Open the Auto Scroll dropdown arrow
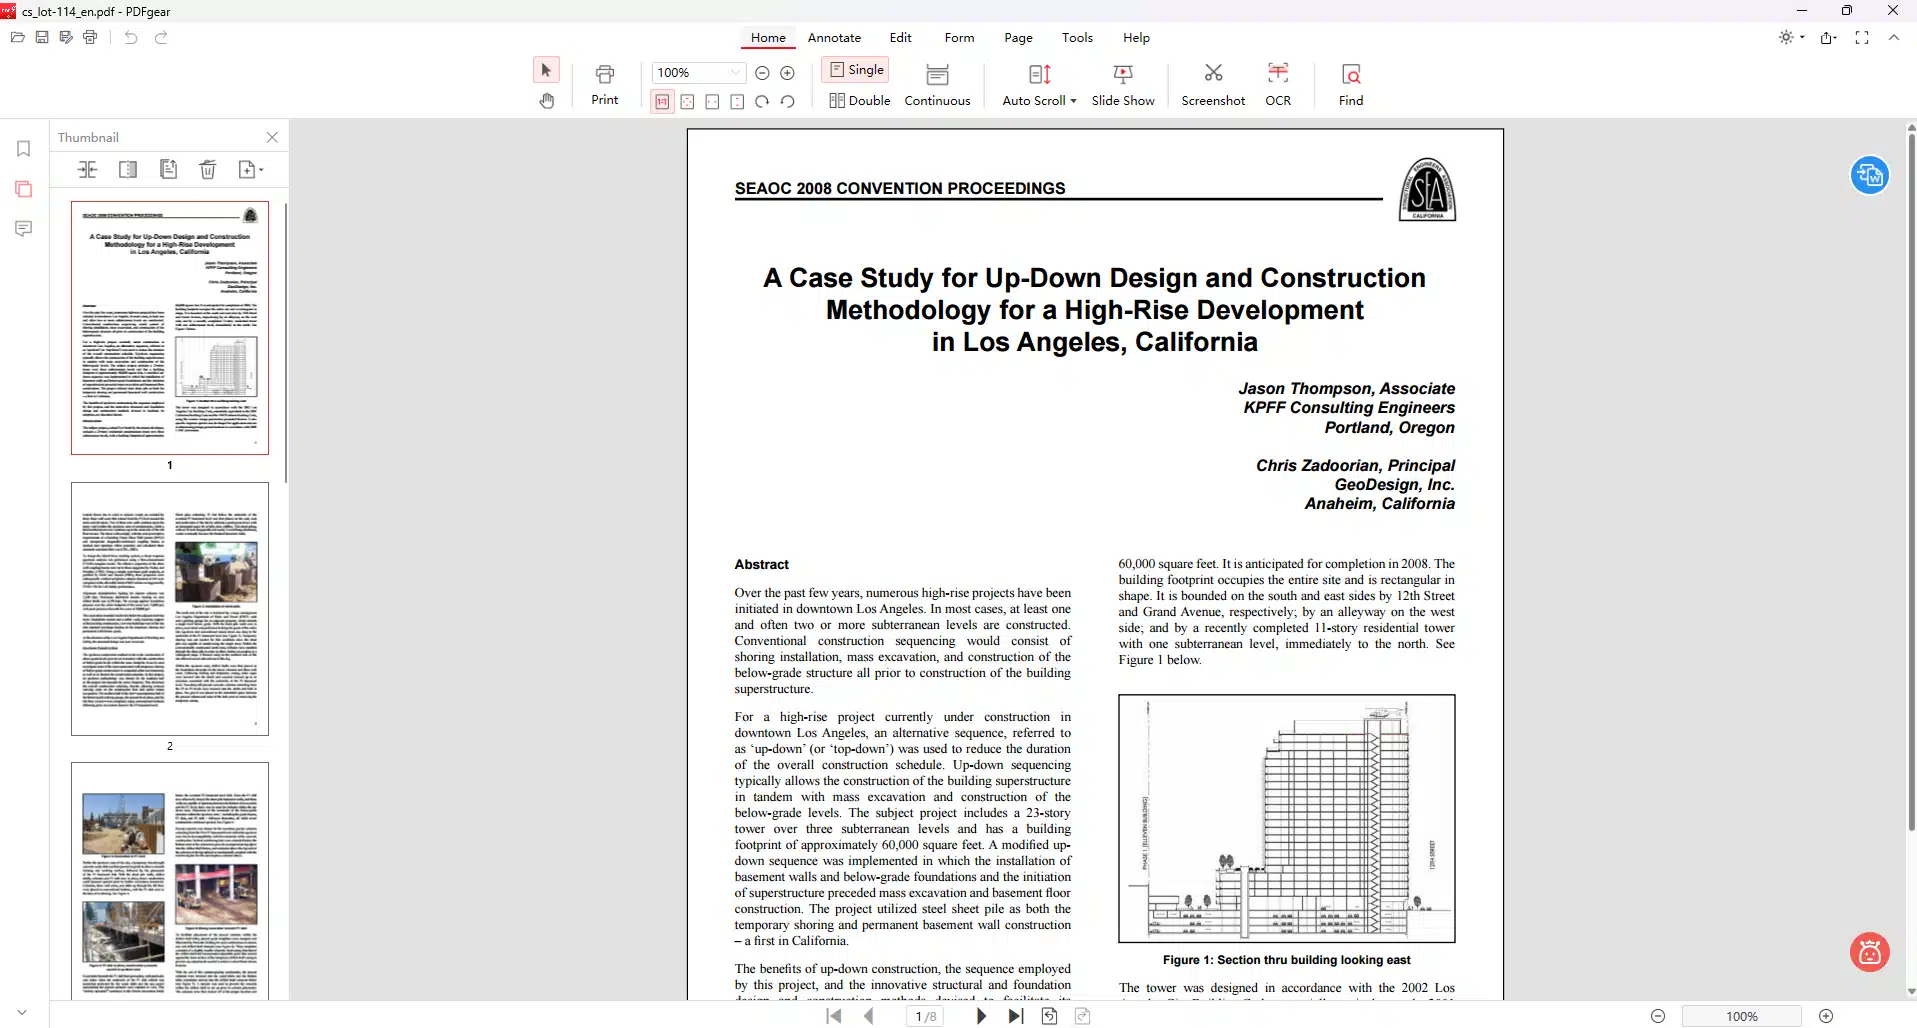This screenshot has width=1917, height=1028. pos(1073,101)
